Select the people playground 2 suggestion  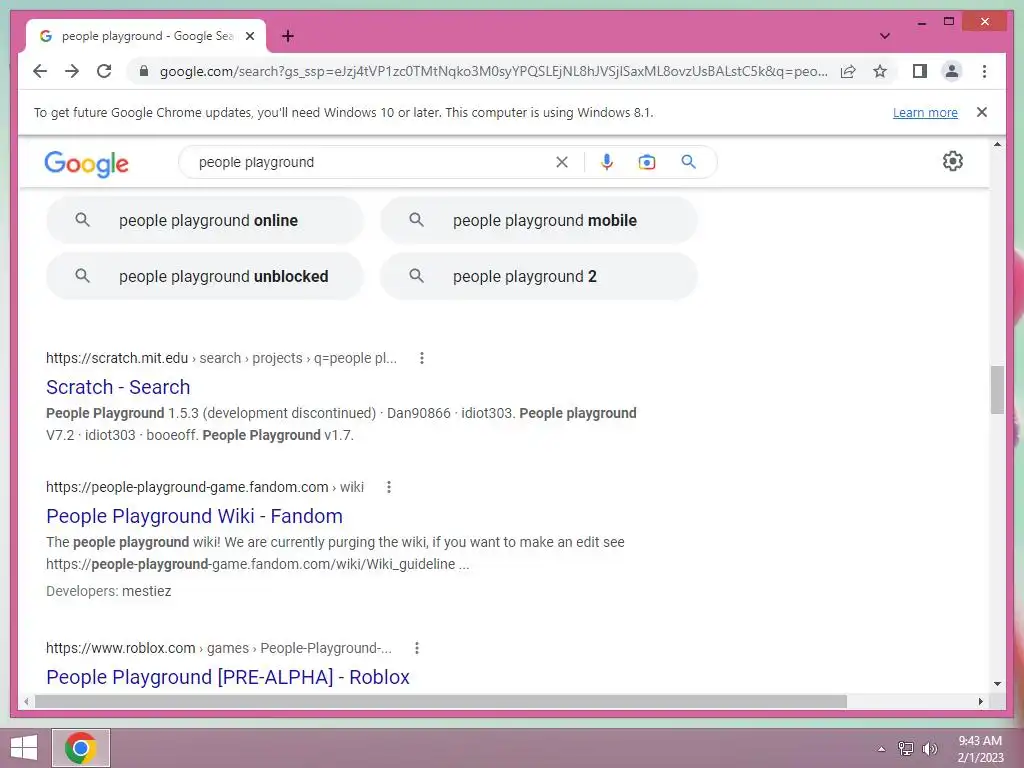click(539, 276)
